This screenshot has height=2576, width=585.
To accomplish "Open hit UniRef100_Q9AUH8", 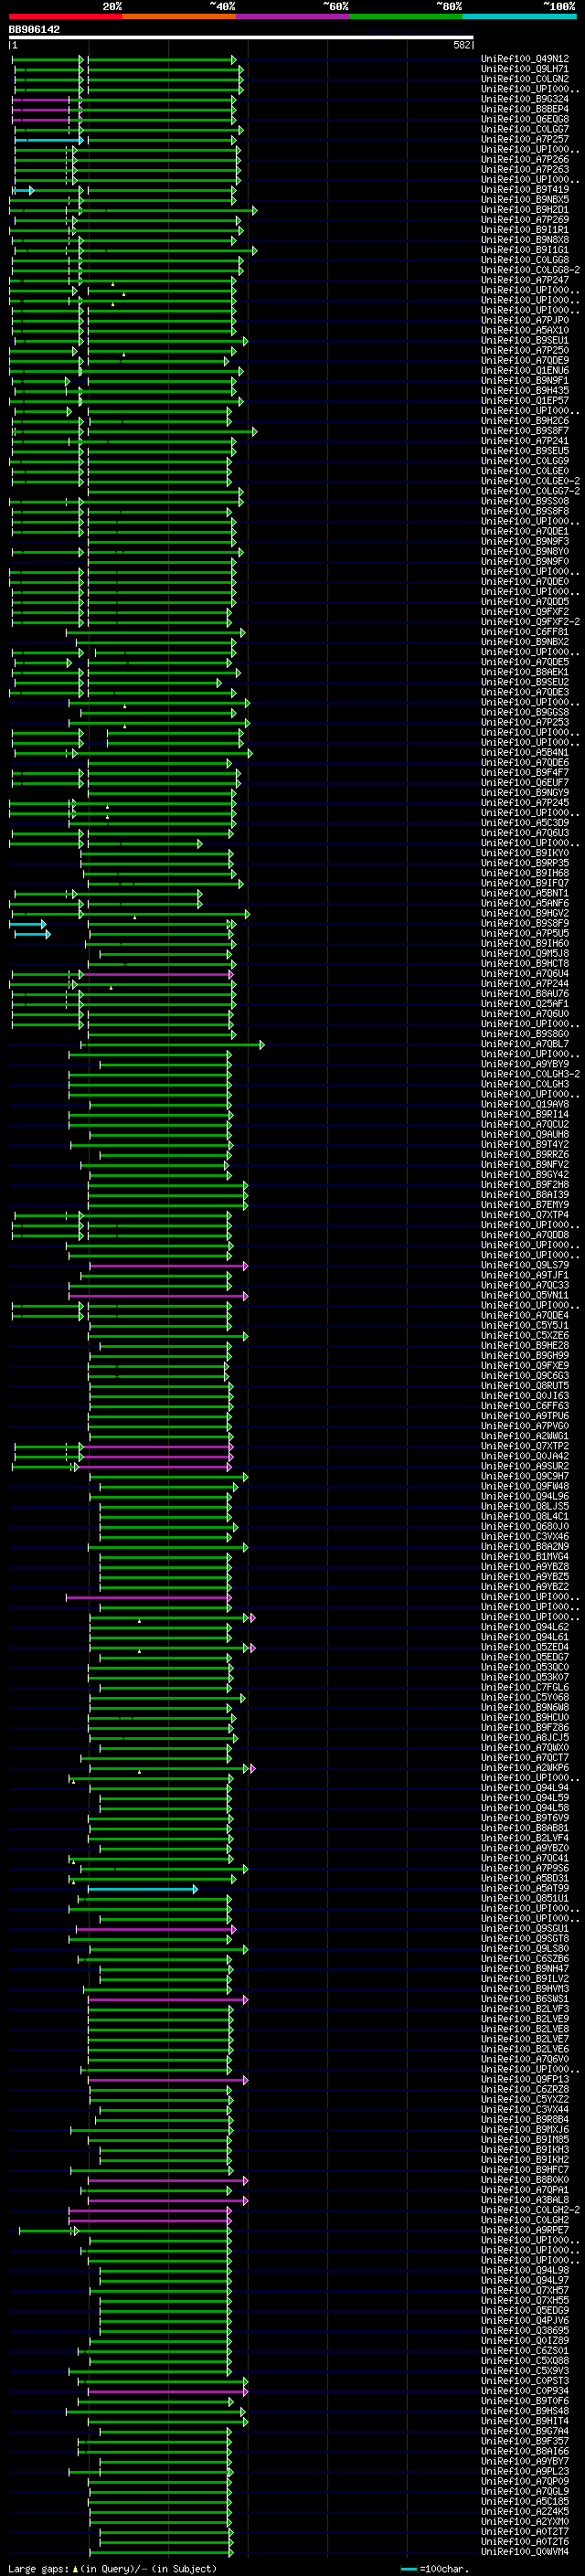I will (x=525, y=1135).
